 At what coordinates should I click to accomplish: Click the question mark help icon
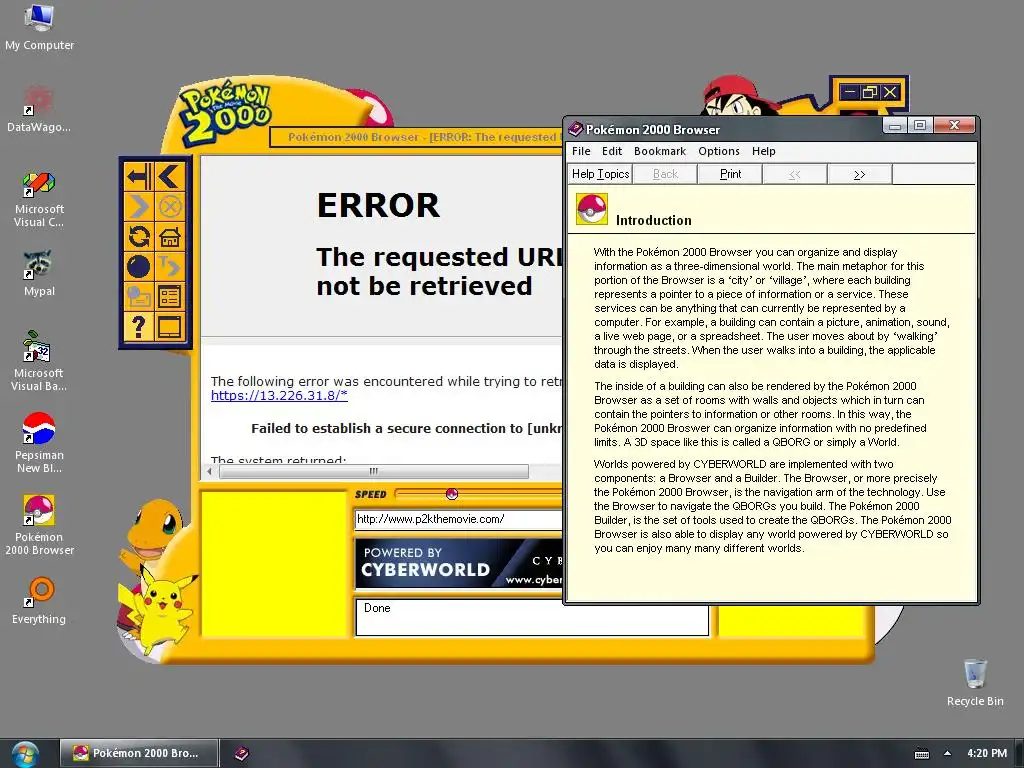click(139, 327)
